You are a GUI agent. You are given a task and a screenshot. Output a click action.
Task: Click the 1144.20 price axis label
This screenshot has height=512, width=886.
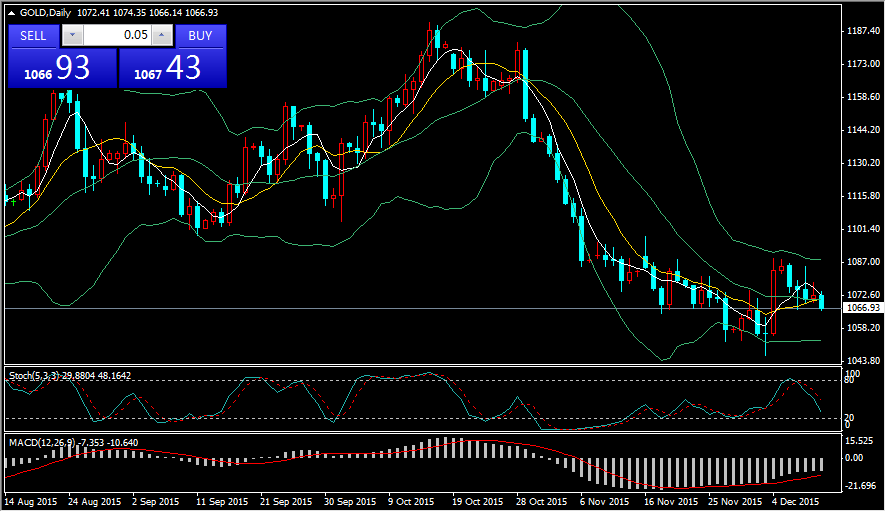(863, 130)
